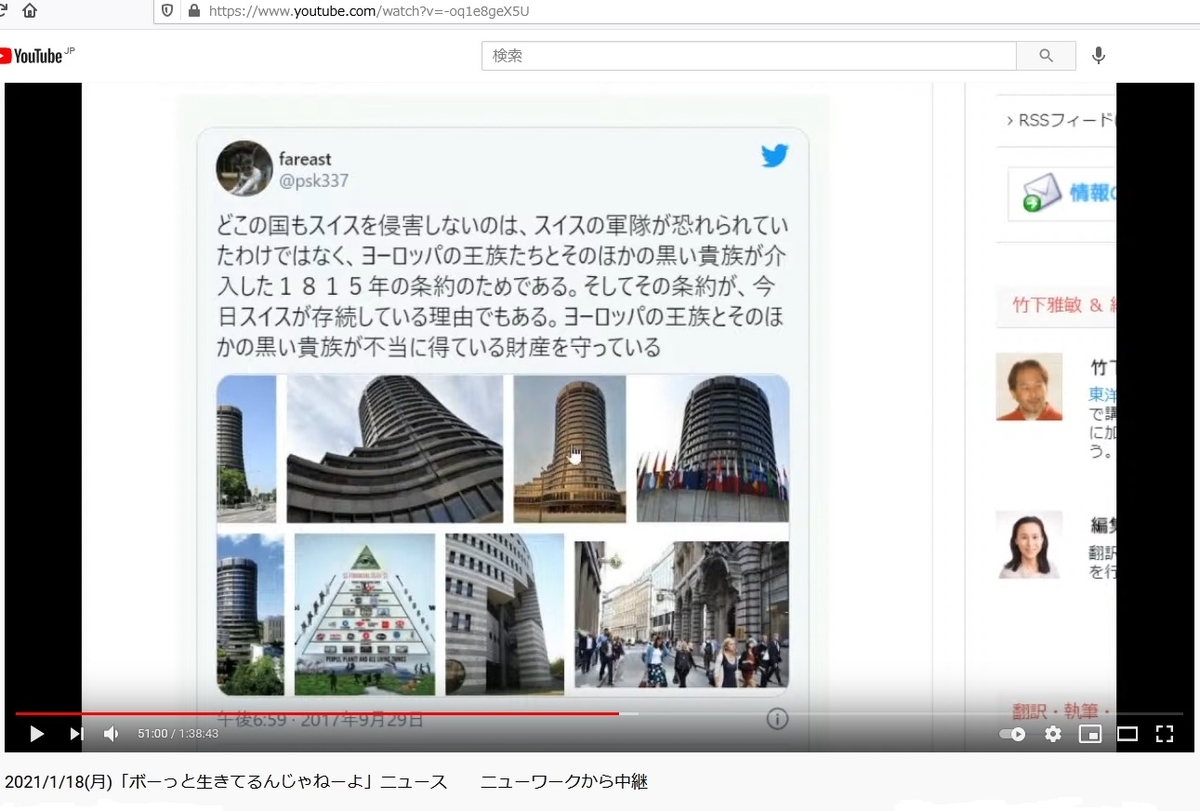Click the fareast profile avatar

pos(244,168)
